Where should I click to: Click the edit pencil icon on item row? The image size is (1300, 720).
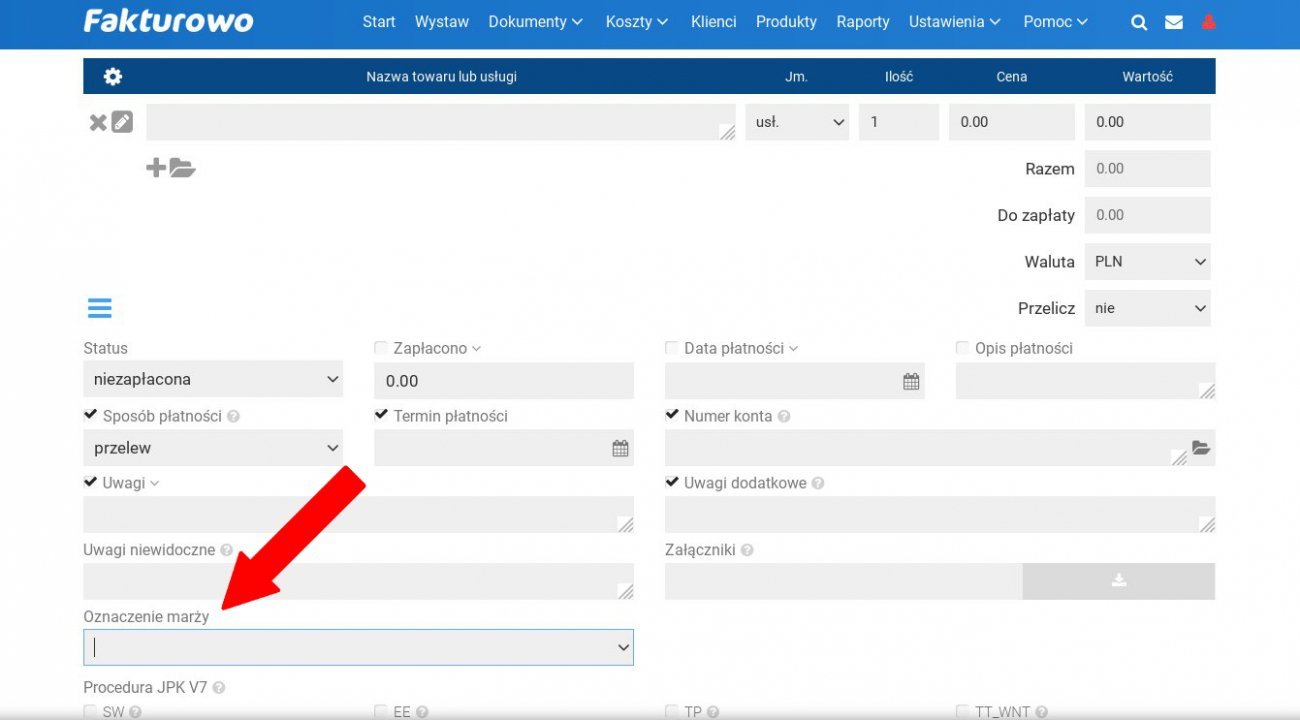coord(122,123)
